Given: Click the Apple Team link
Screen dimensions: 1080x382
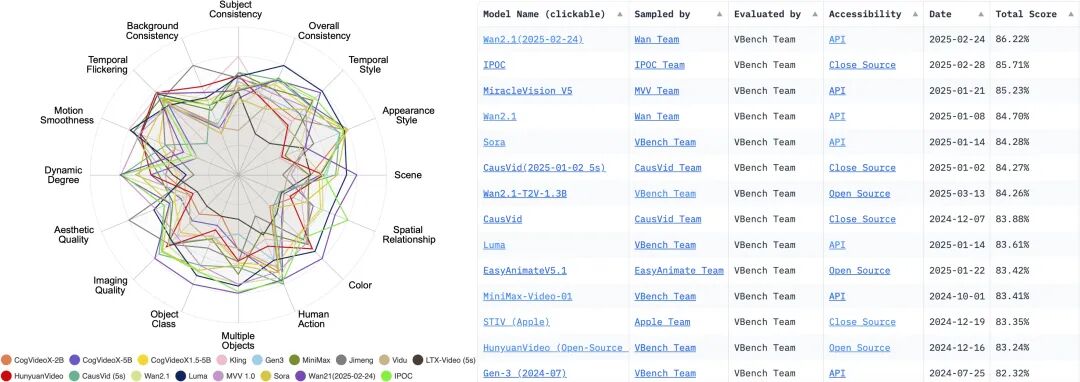Looking at the screenshot, I should click(x=662, y=321).
